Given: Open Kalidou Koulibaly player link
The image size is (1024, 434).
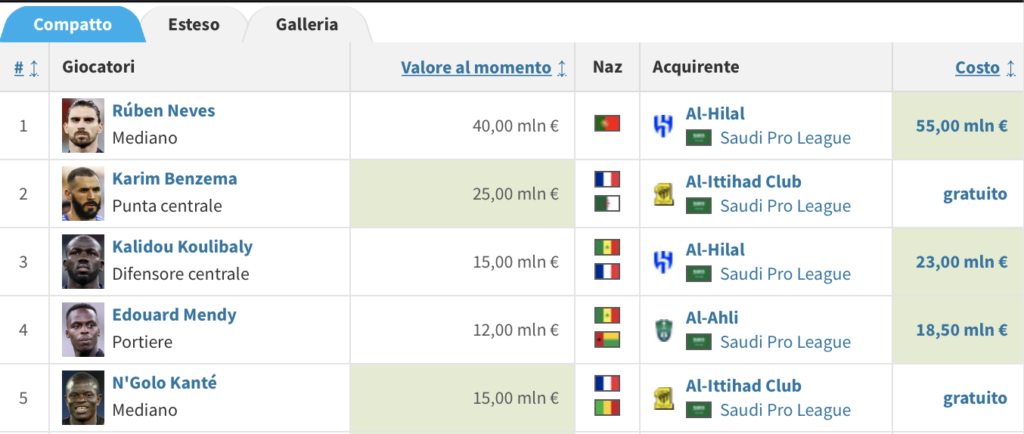Looking at the screenshot, I should 182,247.
